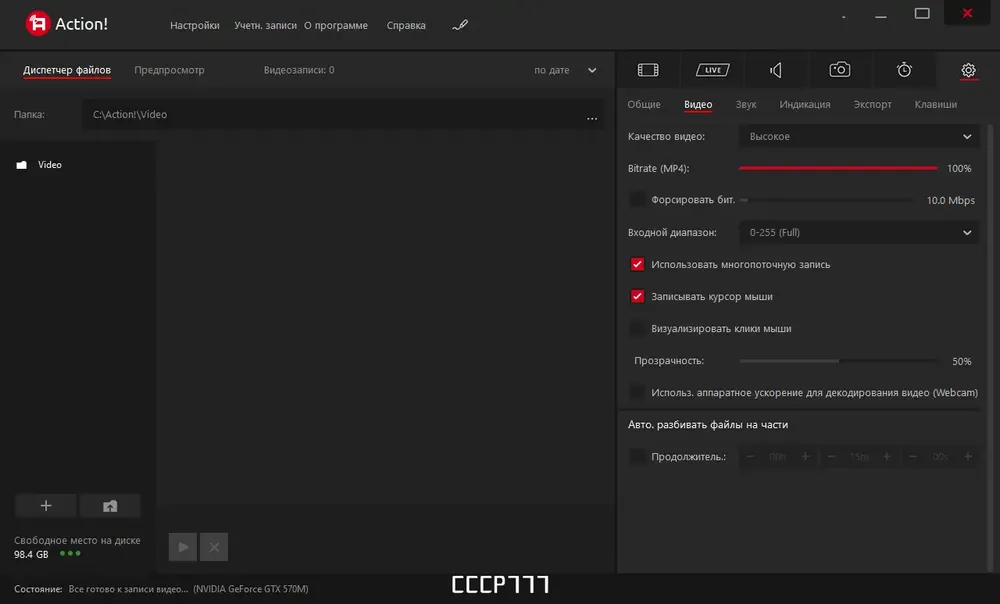Viewport: 1000px width, 604px height.
Task: Click the pen drawing icon in the top menu
Action: coord(460,26)
